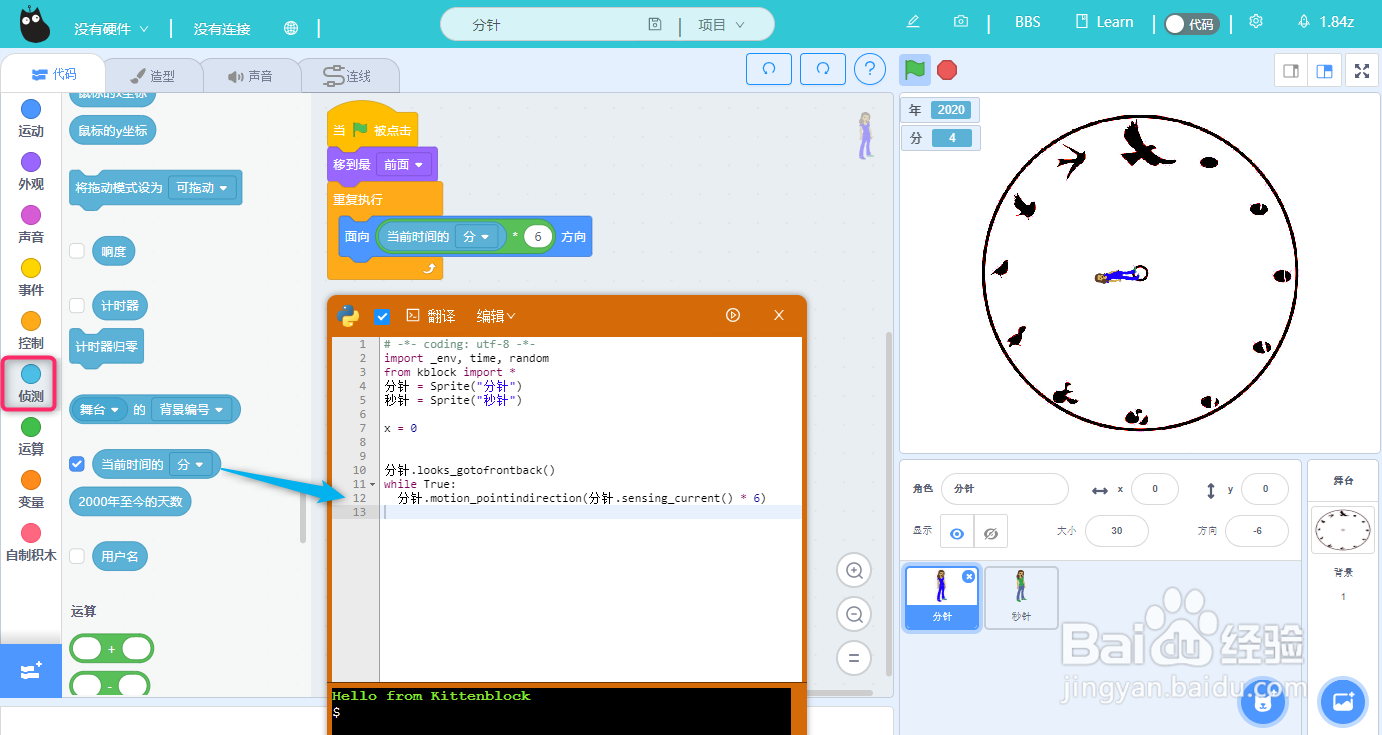
Task: Select the 运算 operators category
Action: [31, 436]
